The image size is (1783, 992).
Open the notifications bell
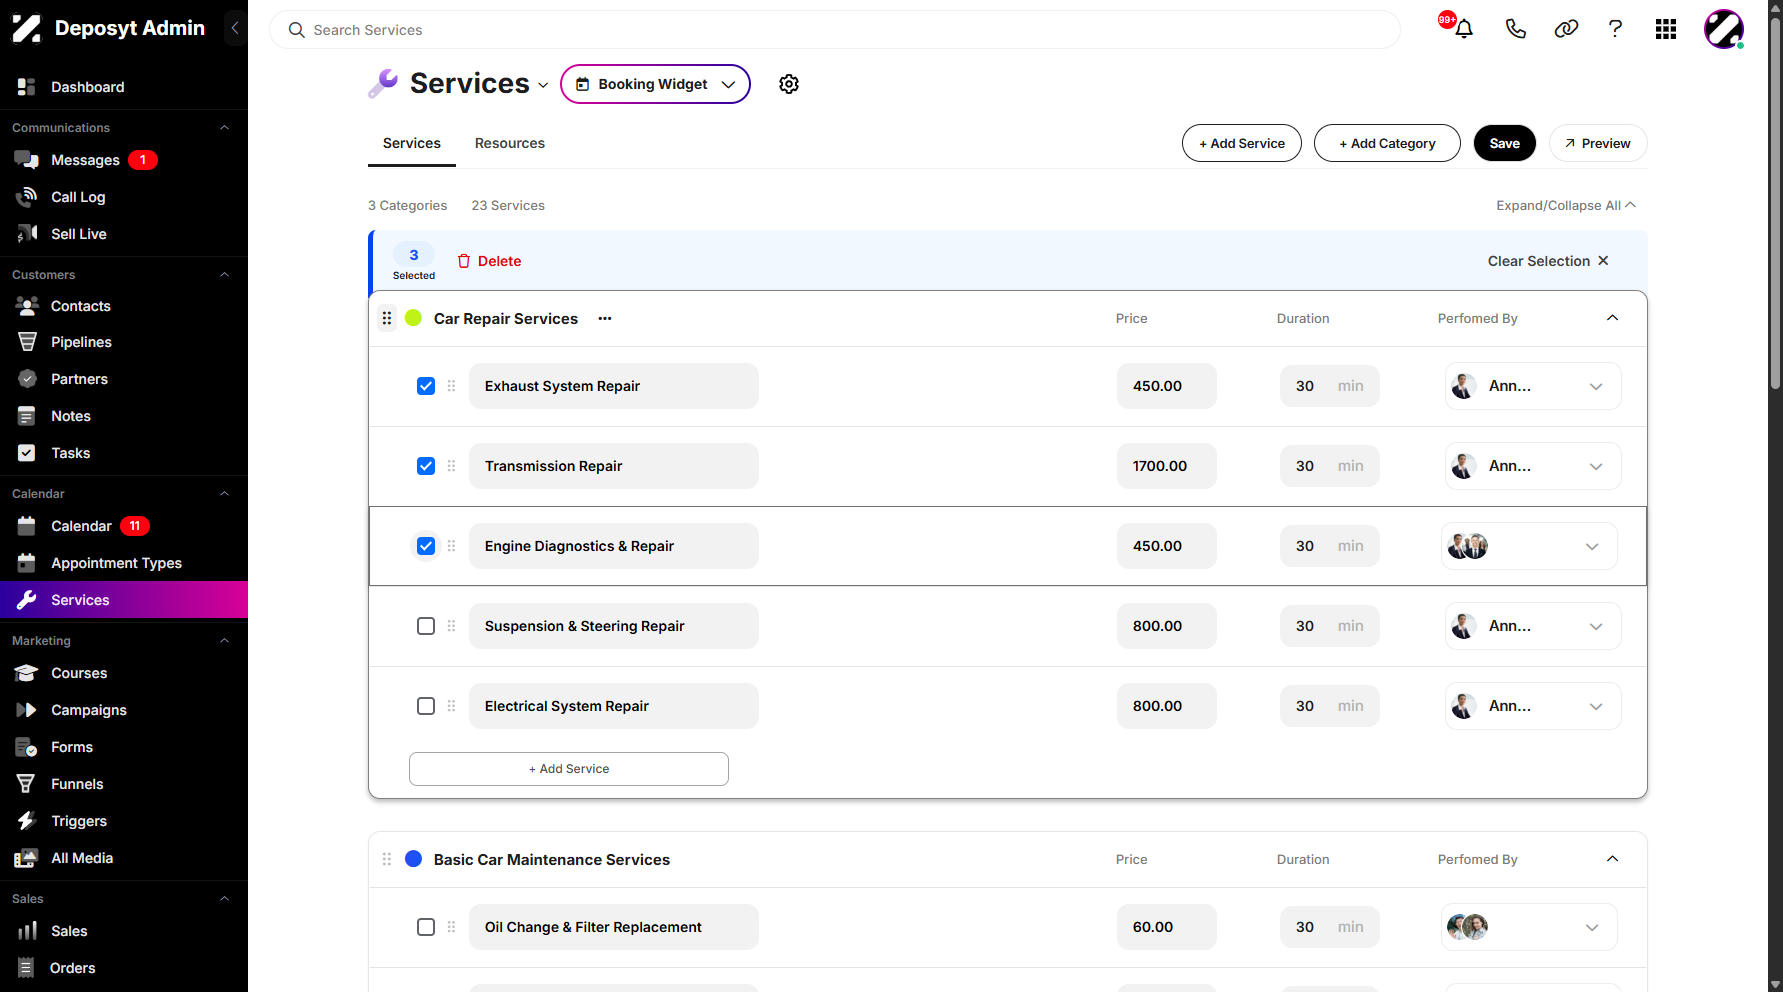[x=1464, y=29]
